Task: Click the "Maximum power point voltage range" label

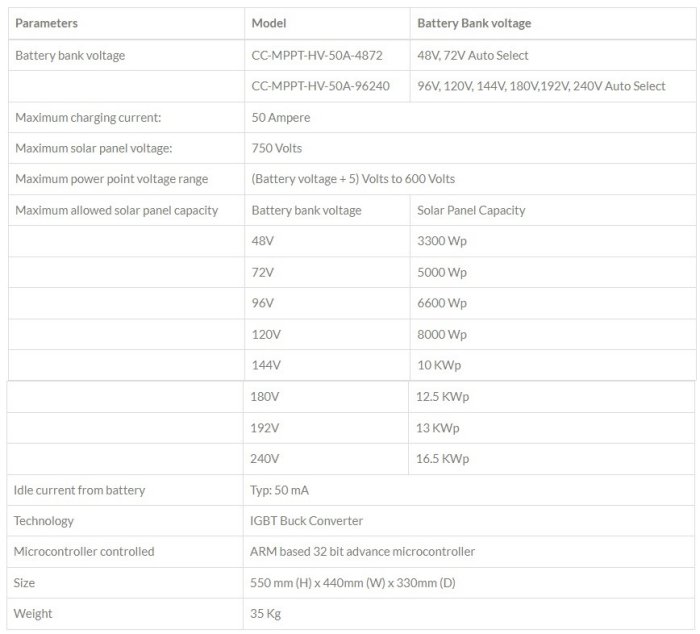Action: click(x=112, y=179)
